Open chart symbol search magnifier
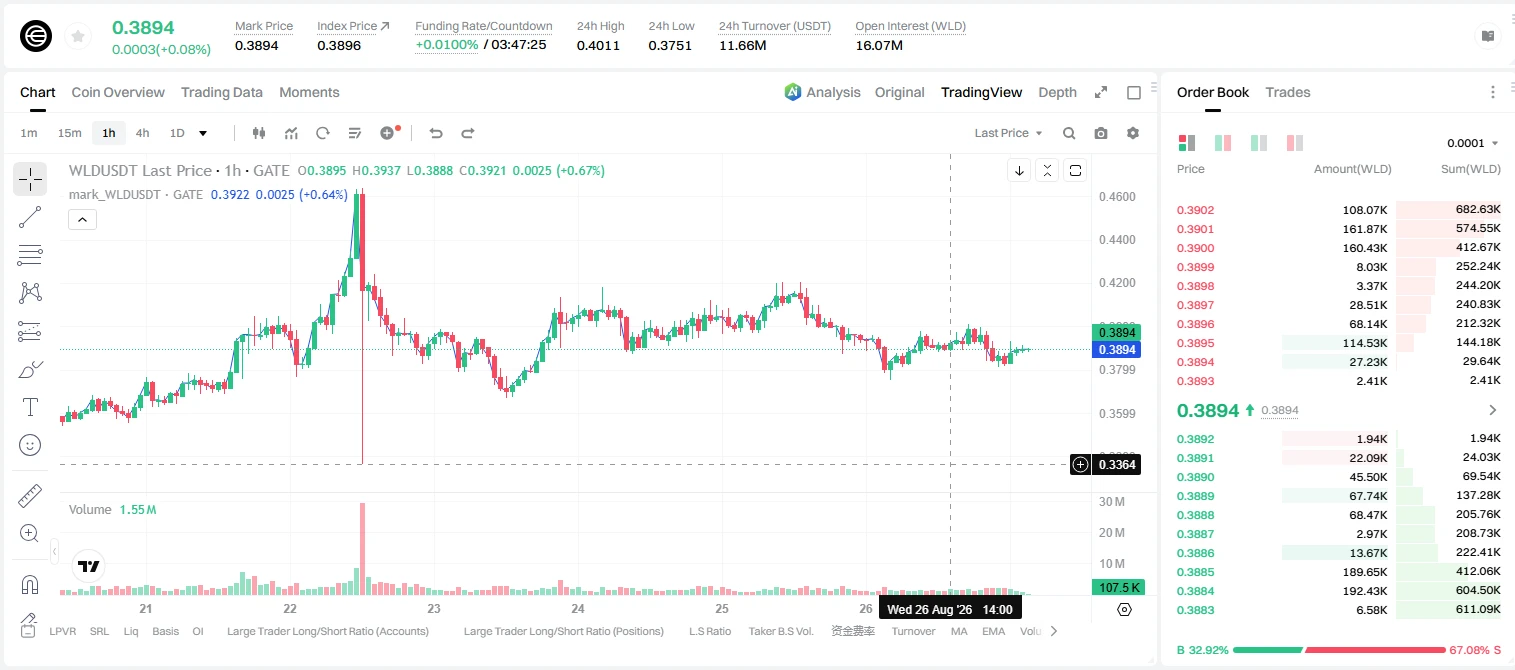Viewport: 1515px width, 670px height. (x=1069, y=133)
